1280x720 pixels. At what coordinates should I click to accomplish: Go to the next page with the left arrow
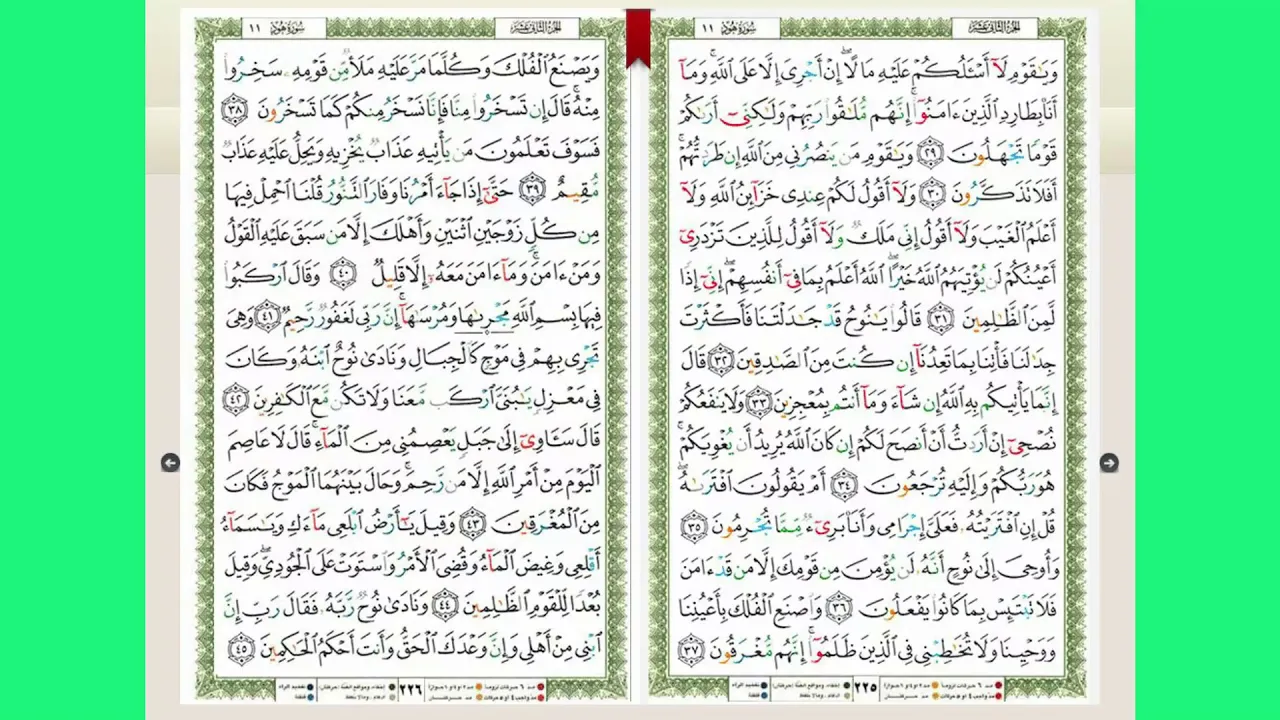170,462
